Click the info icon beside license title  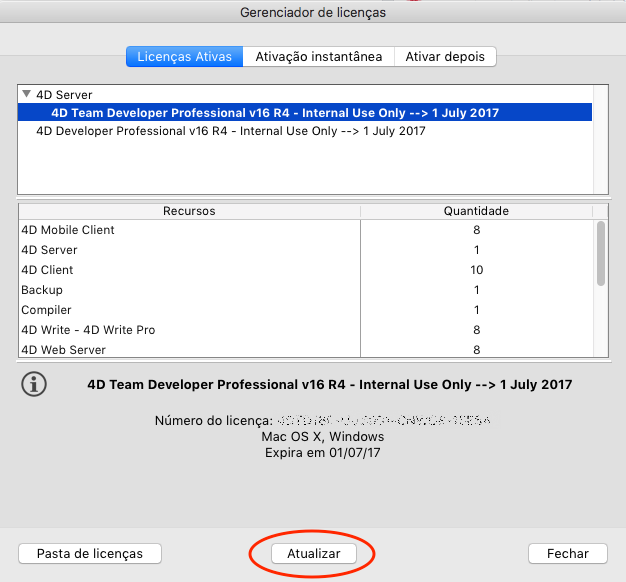click(34, 384)
